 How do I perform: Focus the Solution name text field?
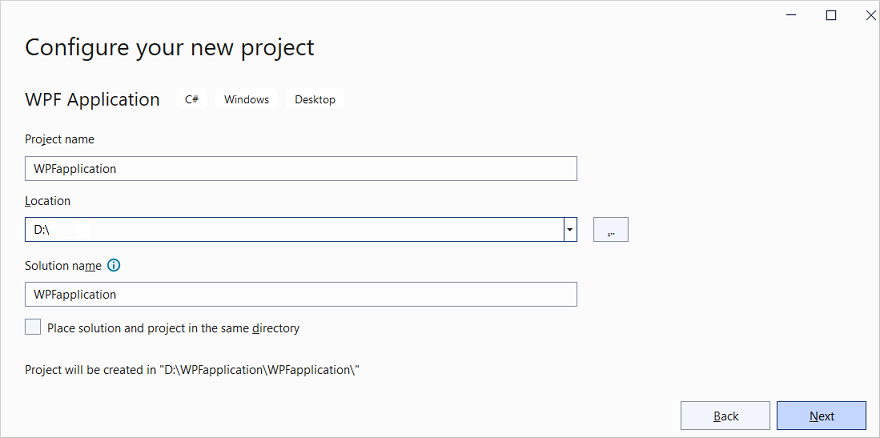(300, 294)
